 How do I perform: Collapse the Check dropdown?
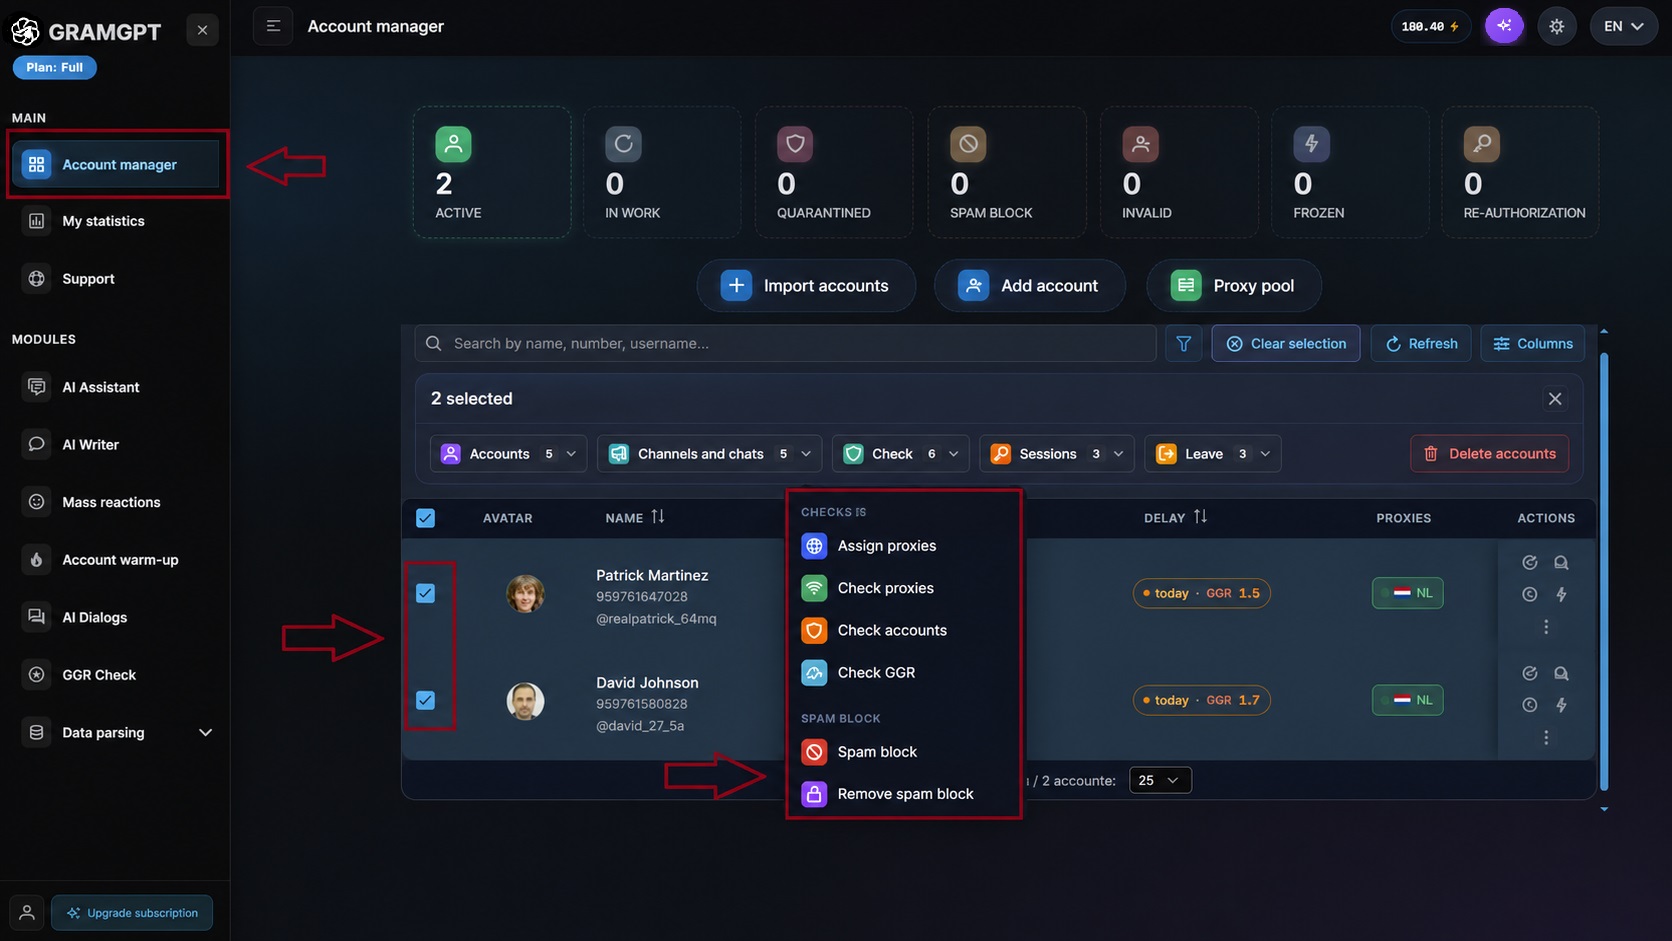(x=900, y=454)
